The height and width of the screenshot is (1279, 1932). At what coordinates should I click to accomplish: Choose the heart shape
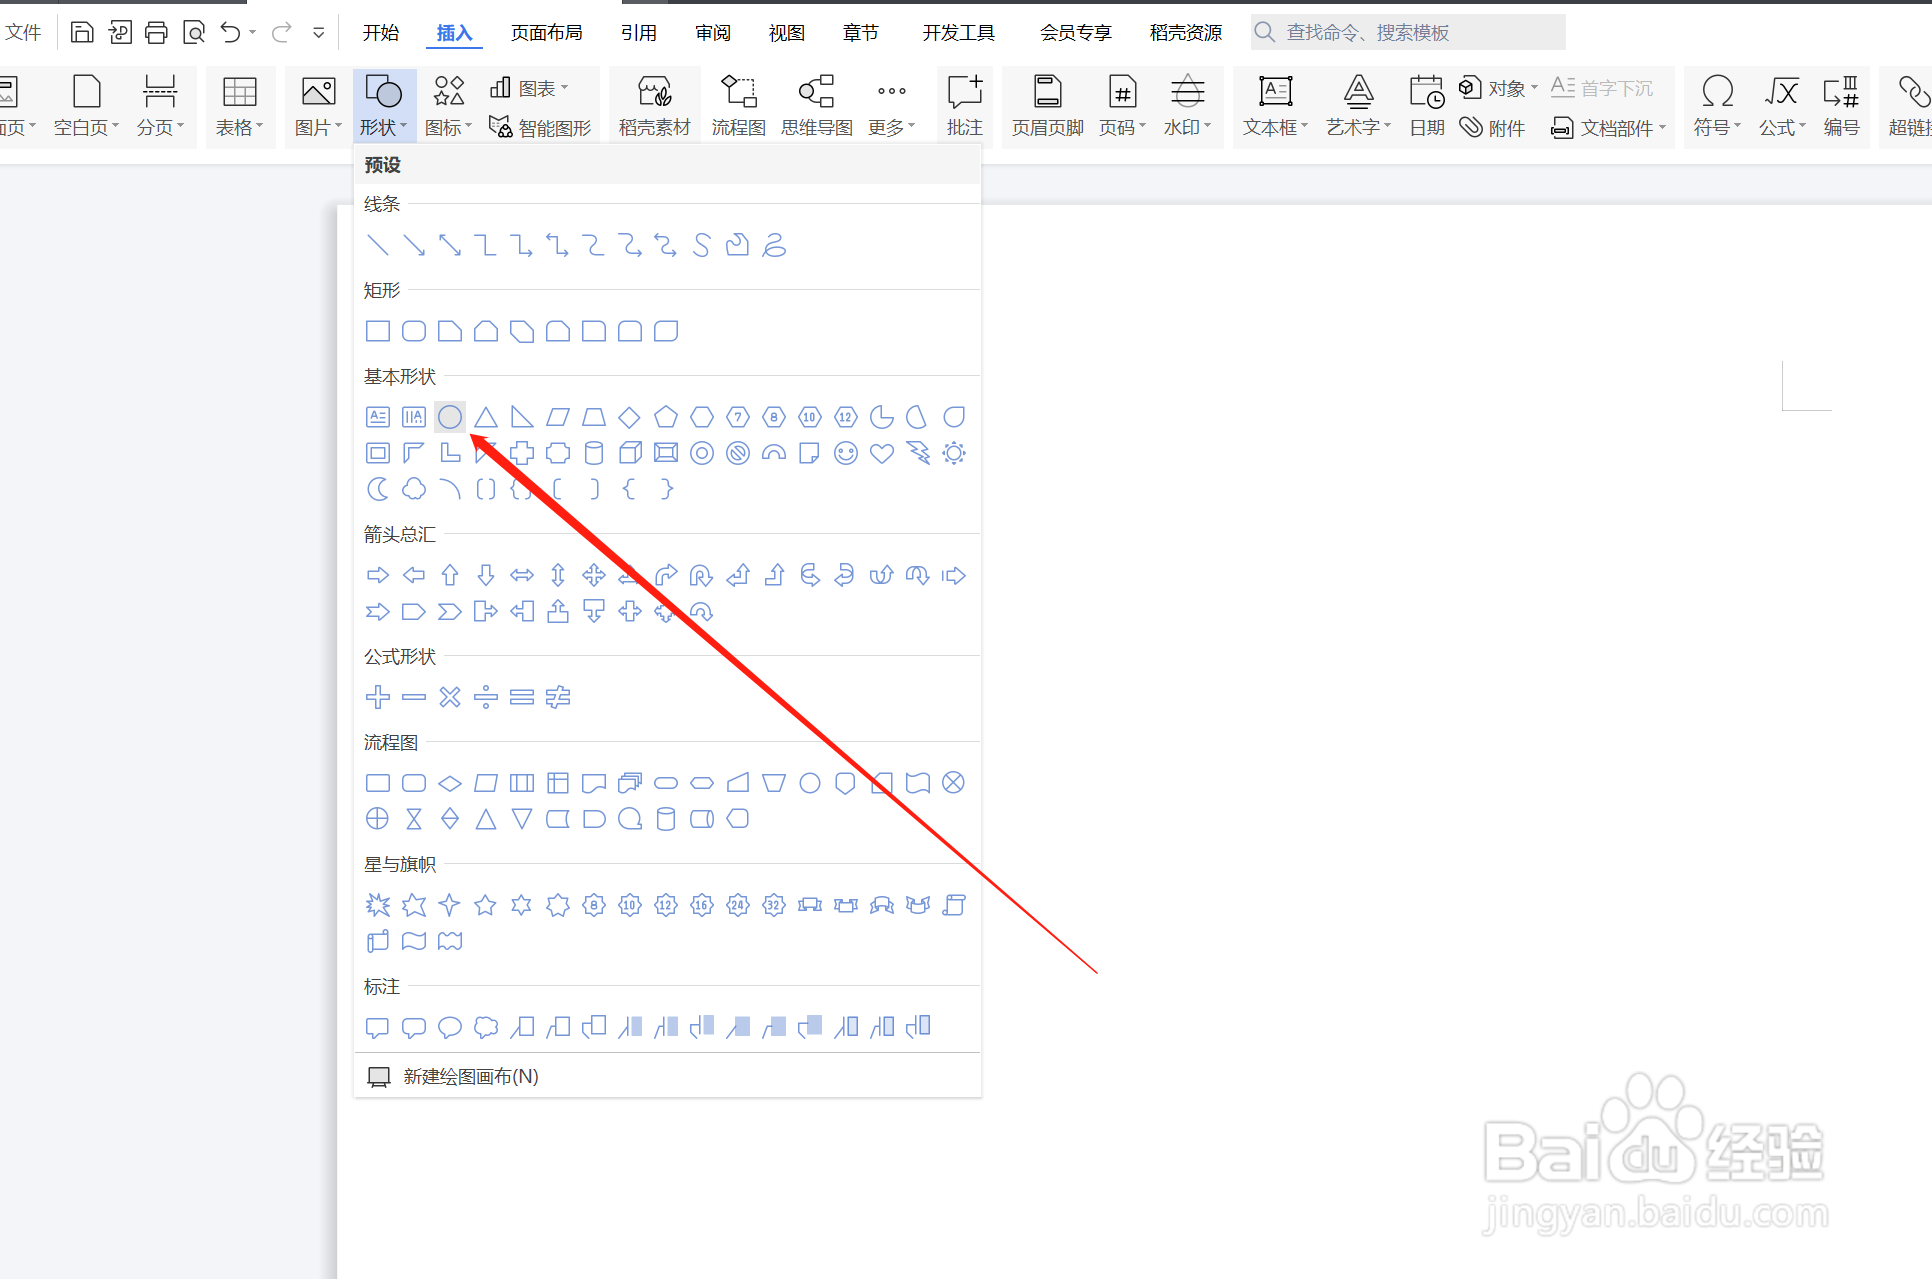point(882,453)
